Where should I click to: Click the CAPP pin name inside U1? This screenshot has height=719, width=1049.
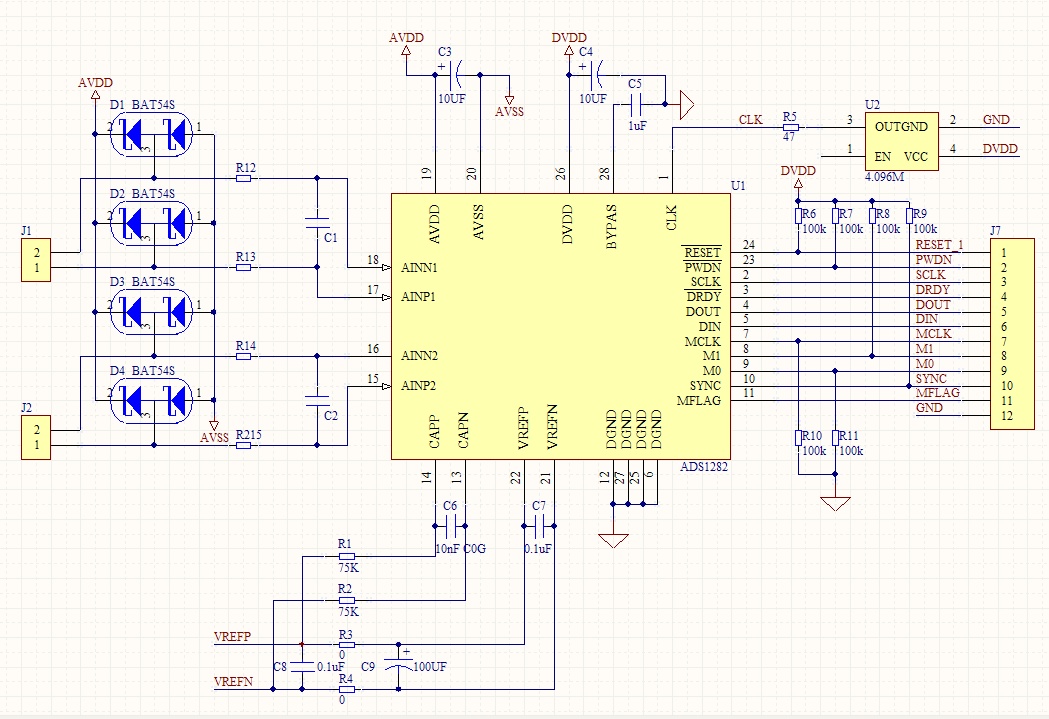point(434,432)
